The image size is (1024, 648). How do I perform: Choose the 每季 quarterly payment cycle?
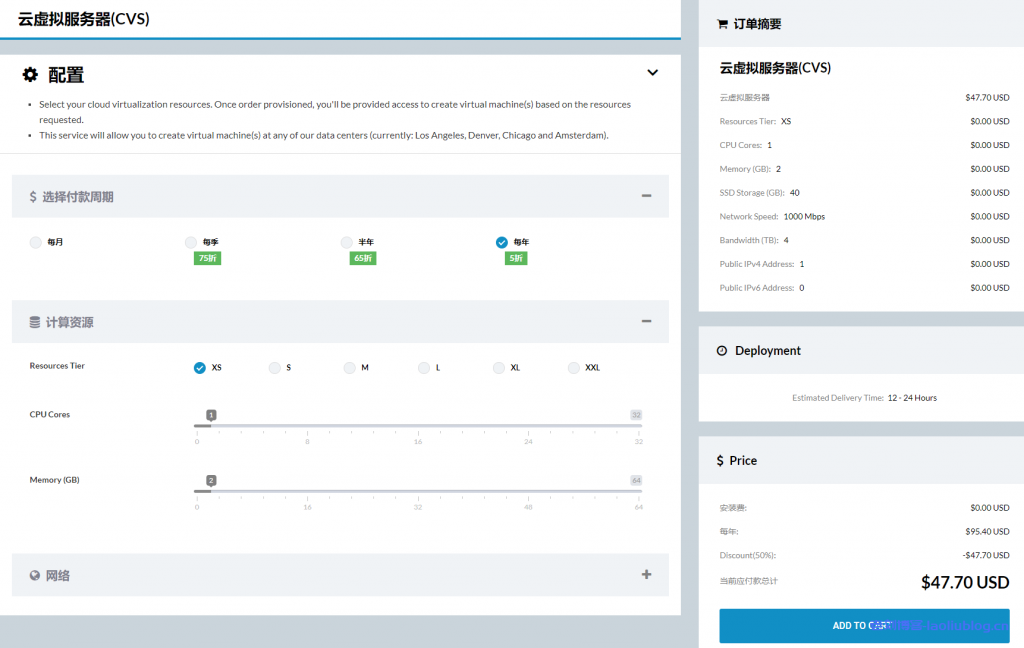(191, 242)
